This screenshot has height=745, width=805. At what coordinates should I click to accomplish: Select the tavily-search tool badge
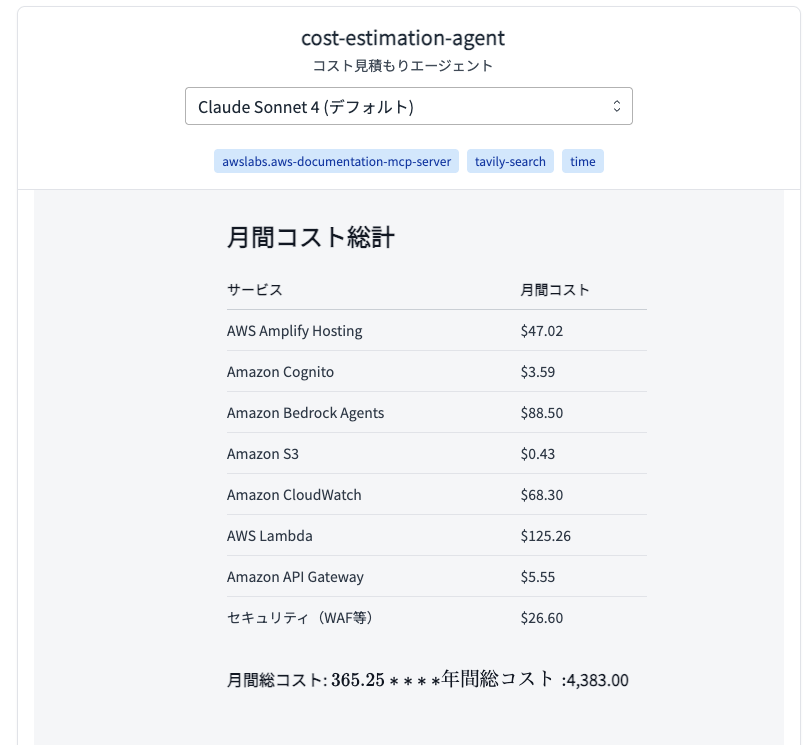tap(510, 161)
